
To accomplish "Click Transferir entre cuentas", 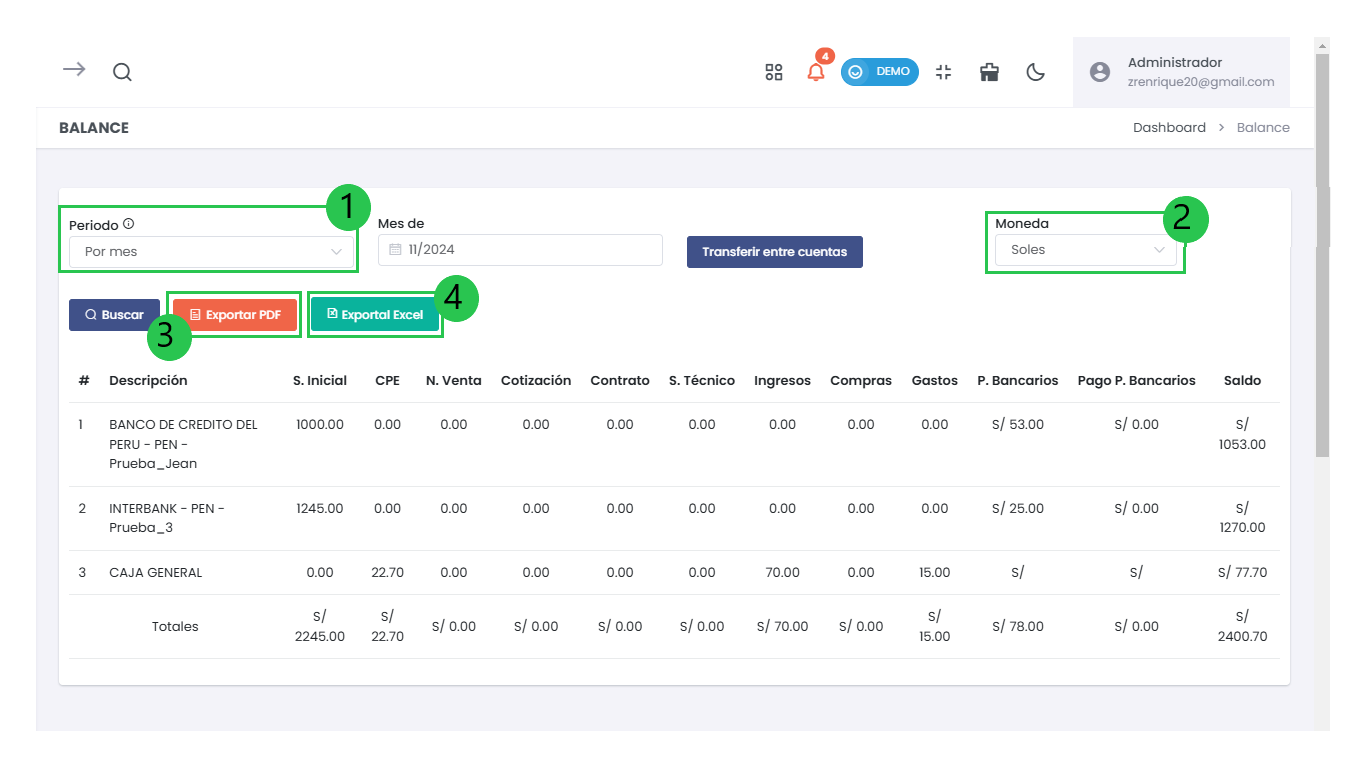I will 774,252.
